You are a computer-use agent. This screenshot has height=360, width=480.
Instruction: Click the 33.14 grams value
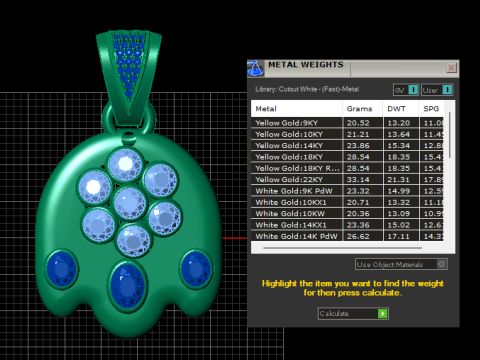coord(358,180)
